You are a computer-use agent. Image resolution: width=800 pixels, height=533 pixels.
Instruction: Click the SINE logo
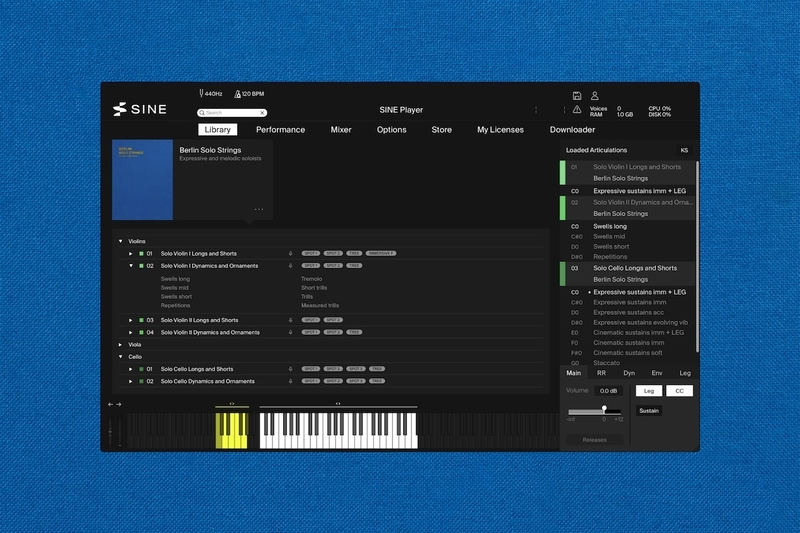pos(140,109)
